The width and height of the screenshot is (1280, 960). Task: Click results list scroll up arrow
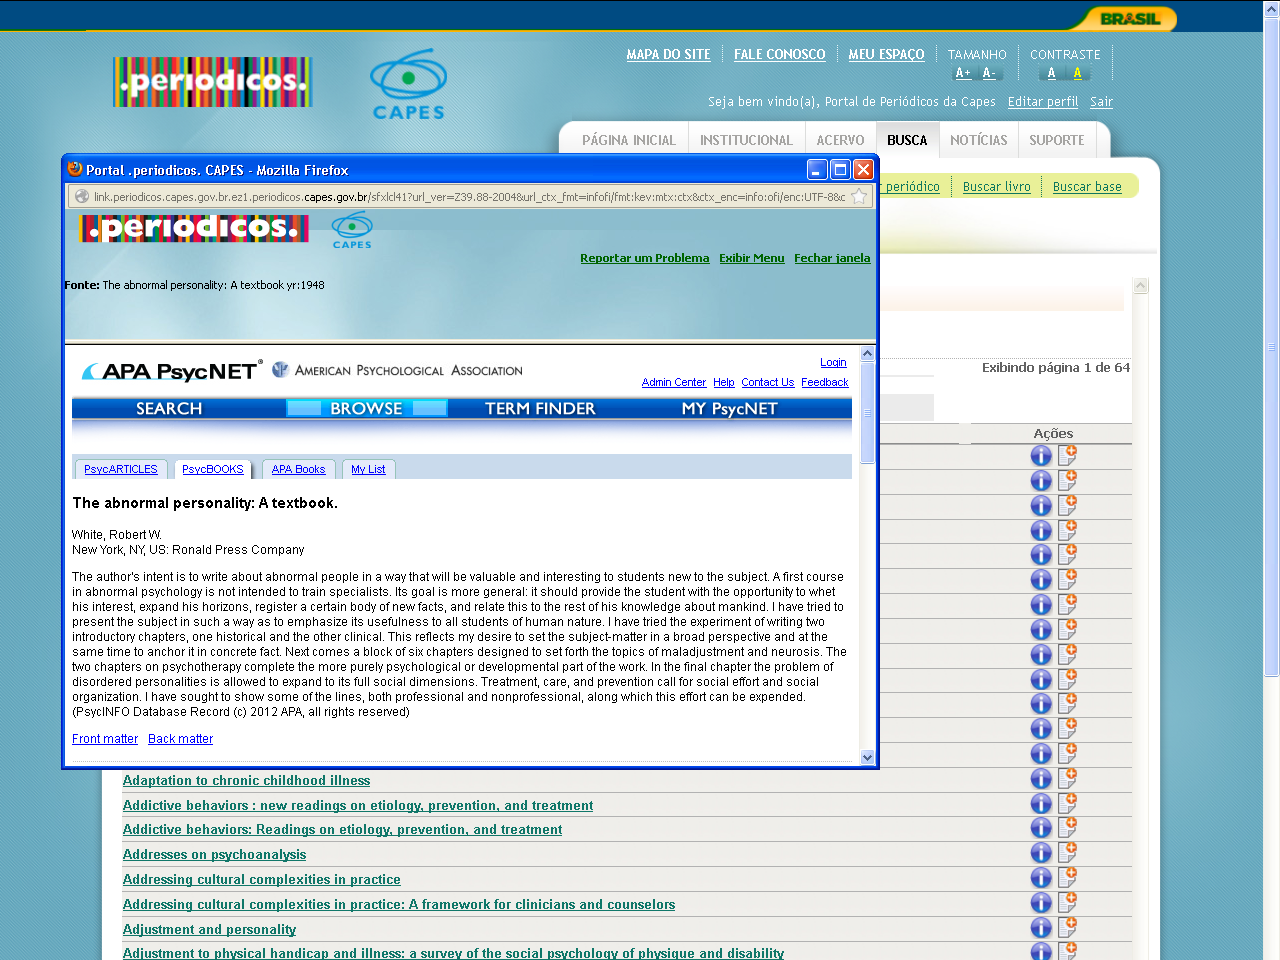1140,286
